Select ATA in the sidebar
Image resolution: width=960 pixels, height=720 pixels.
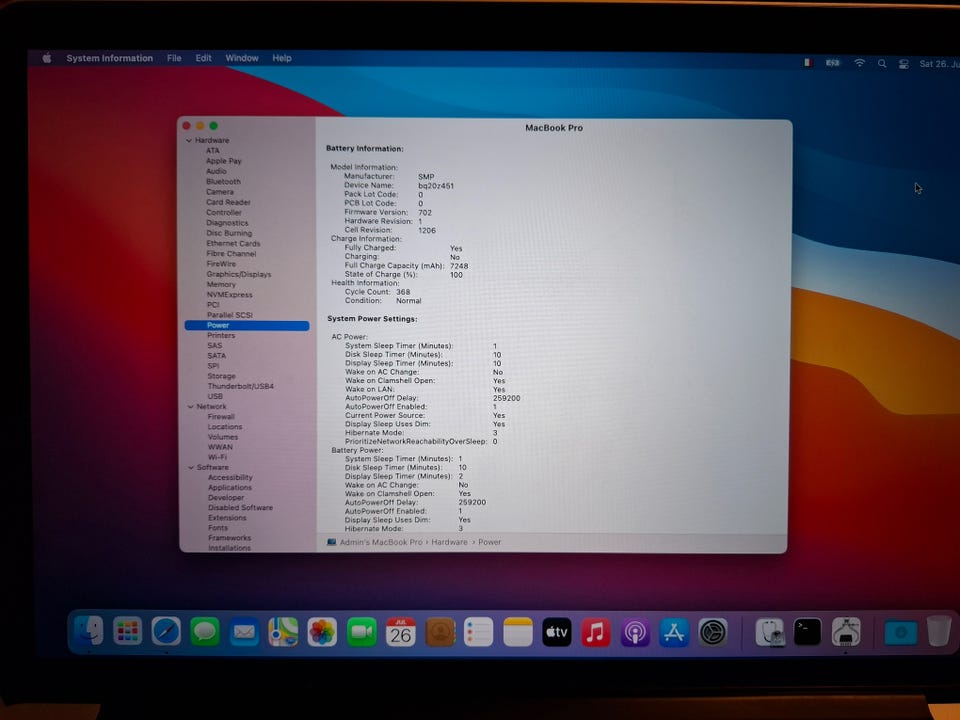click(x=212, y=151)
